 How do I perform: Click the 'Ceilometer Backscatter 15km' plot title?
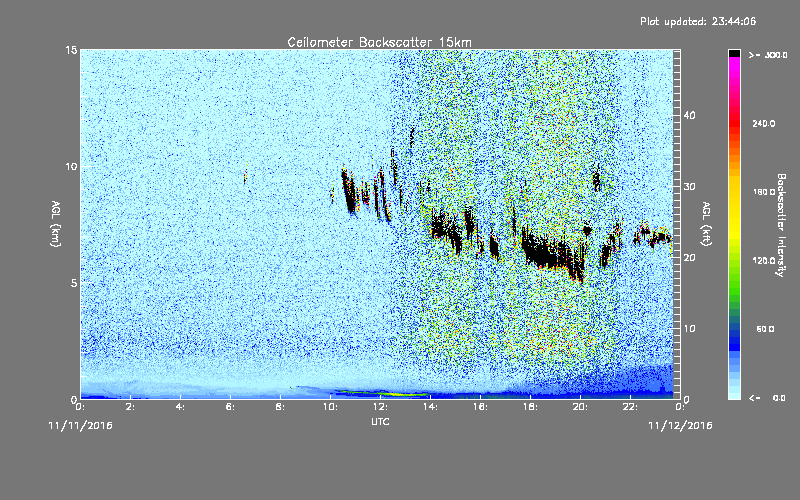point(379,42)
